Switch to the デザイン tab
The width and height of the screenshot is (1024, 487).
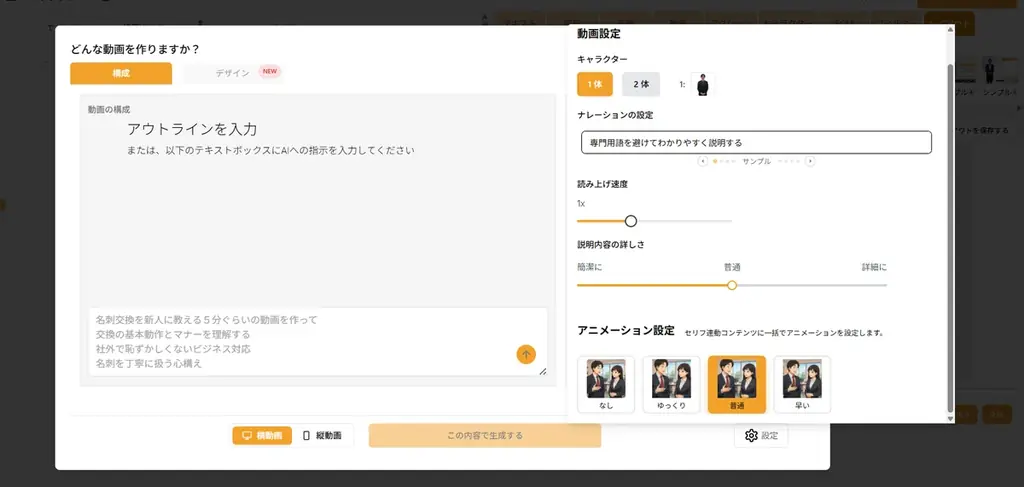233,73
